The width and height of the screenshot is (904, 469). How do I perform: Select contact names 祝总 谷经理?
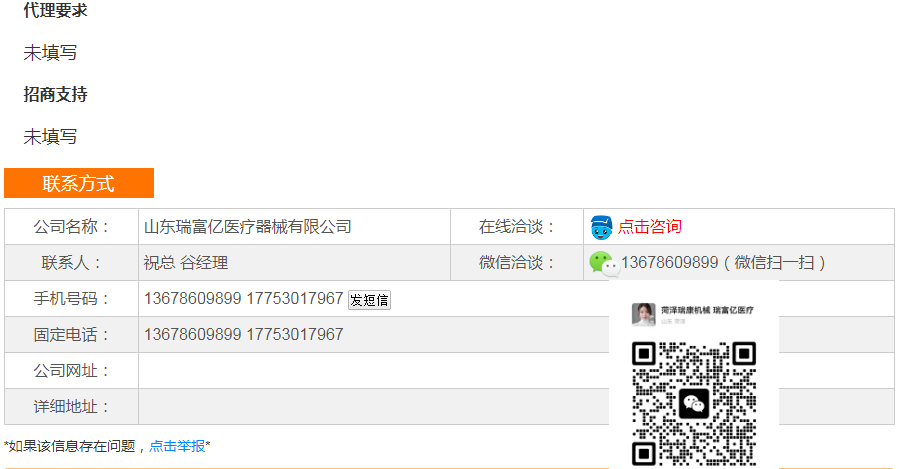(186, 263)
